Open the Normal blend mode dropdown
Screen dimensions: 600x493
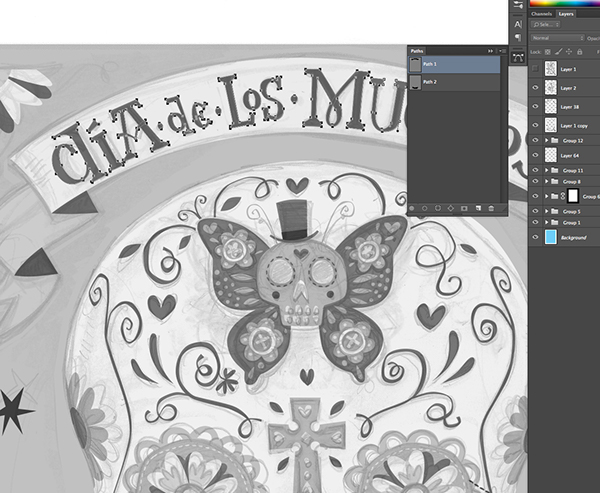(x=558, y=38)
